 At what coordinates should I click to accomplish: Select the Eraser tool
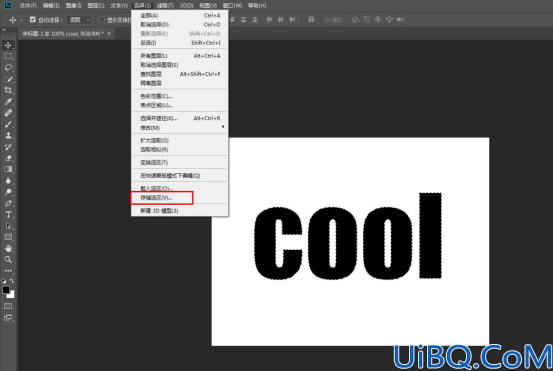[8, 158]
